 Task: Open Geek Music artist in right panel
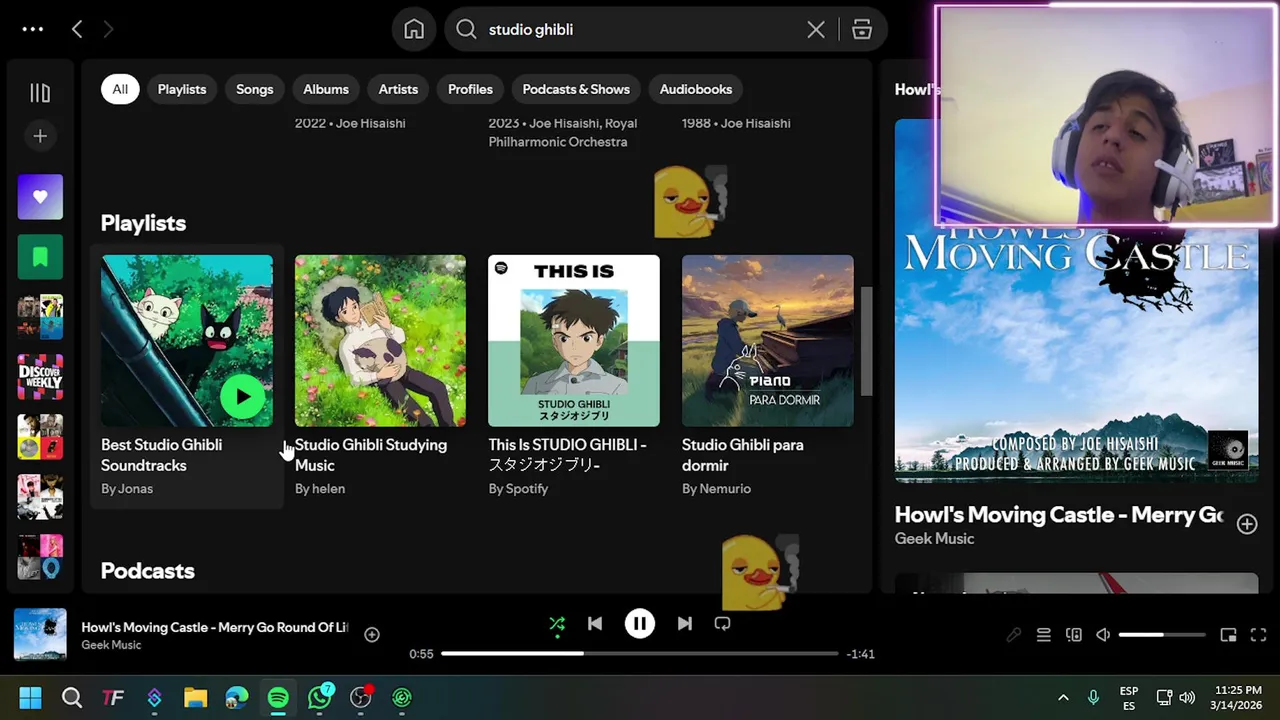click(x=934, y=539)
